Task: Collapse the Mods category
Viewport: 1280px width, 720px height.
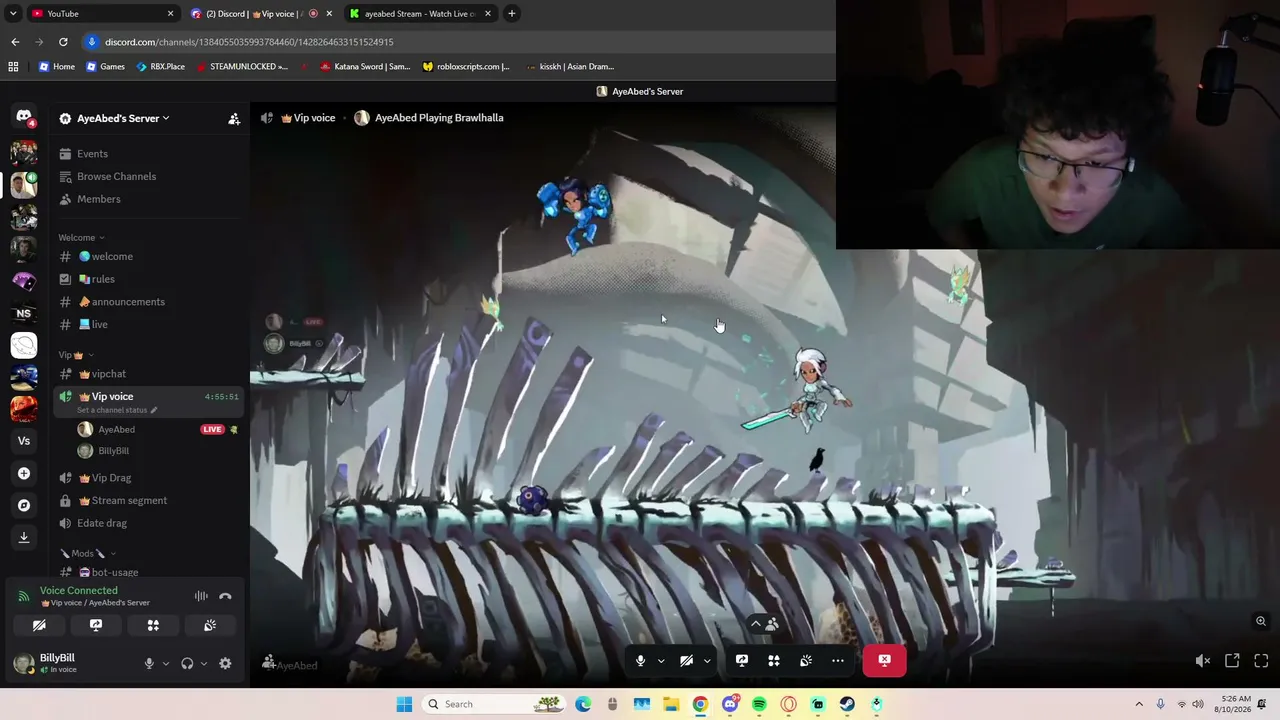Action: coord(87,553)
